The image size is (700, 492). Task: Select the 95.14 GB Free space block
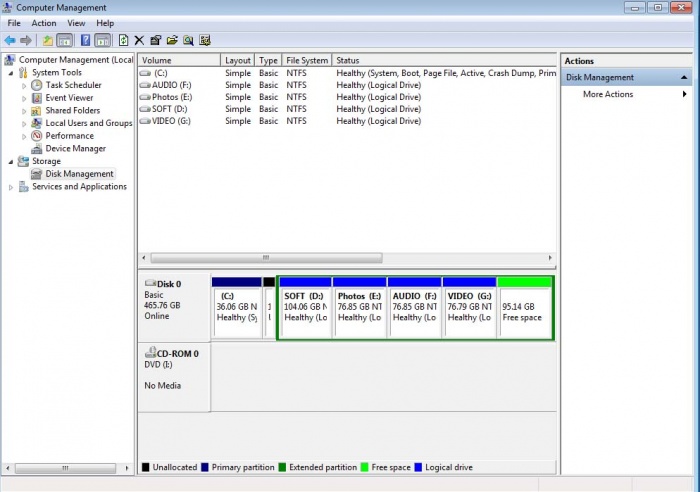click(524, 311)
